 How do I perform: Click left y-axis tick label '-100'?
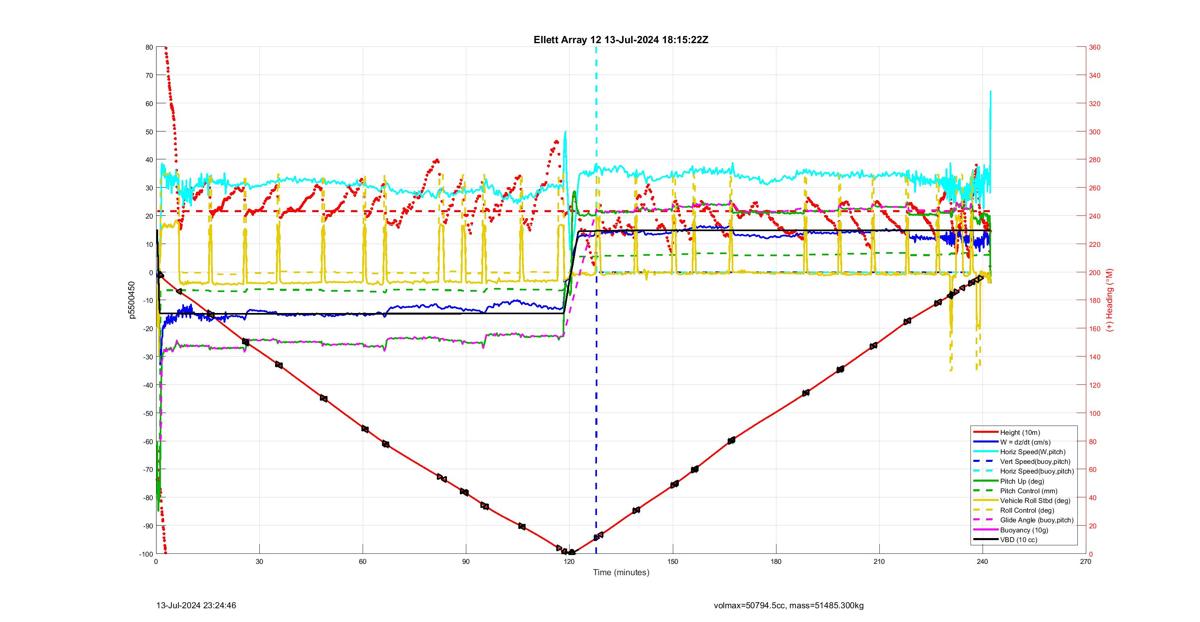144,554
